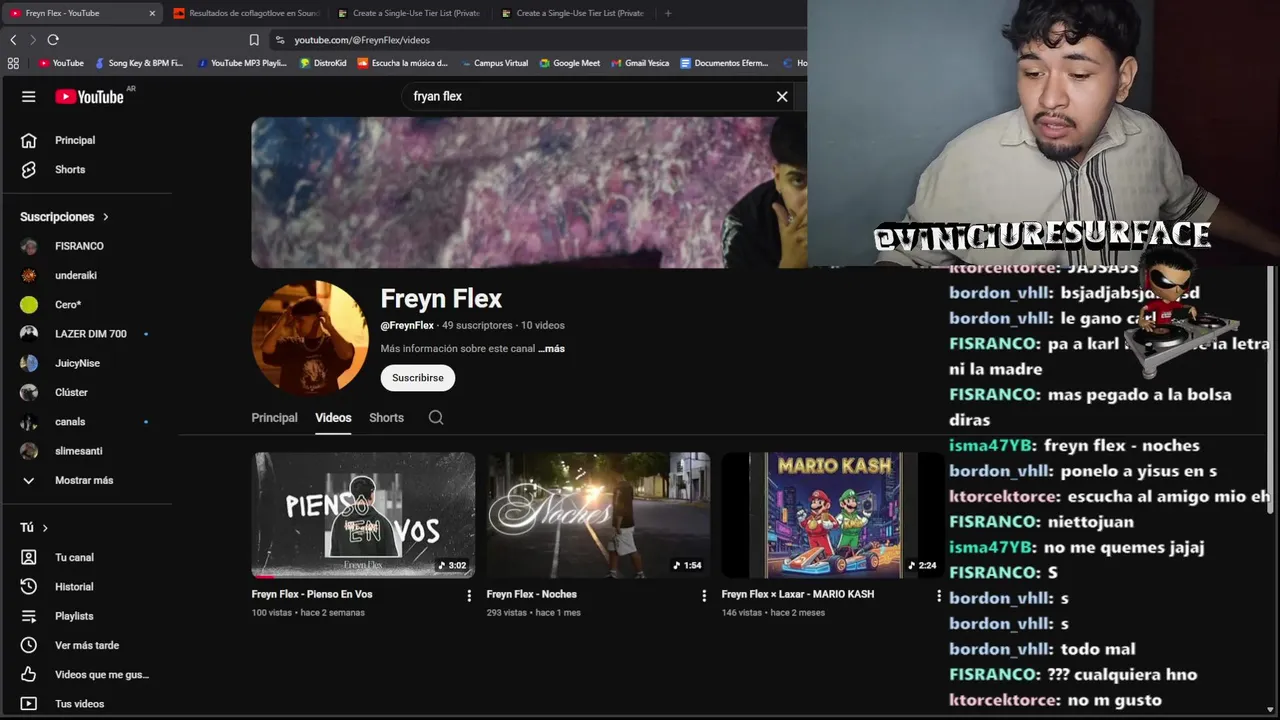
Task: Open the Campus Virtual bookmark
Action: (x=494, y=63)
